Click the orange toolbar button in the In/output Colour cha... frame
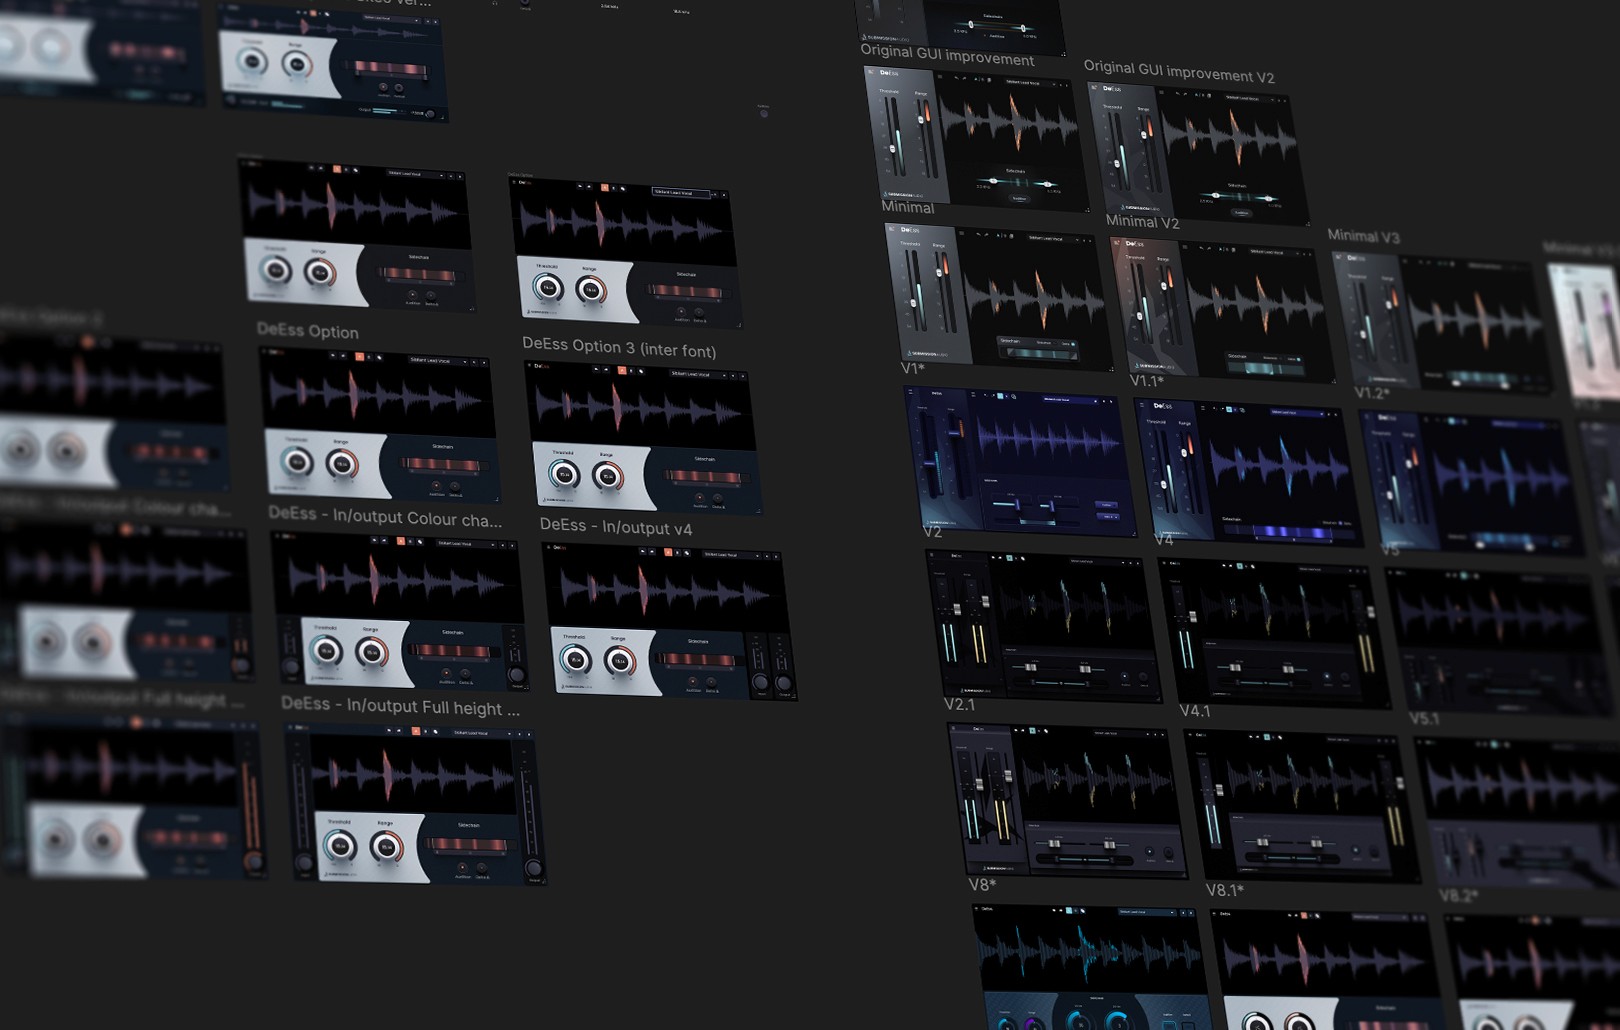1620x1030 pixels. [x=401, y=541]
